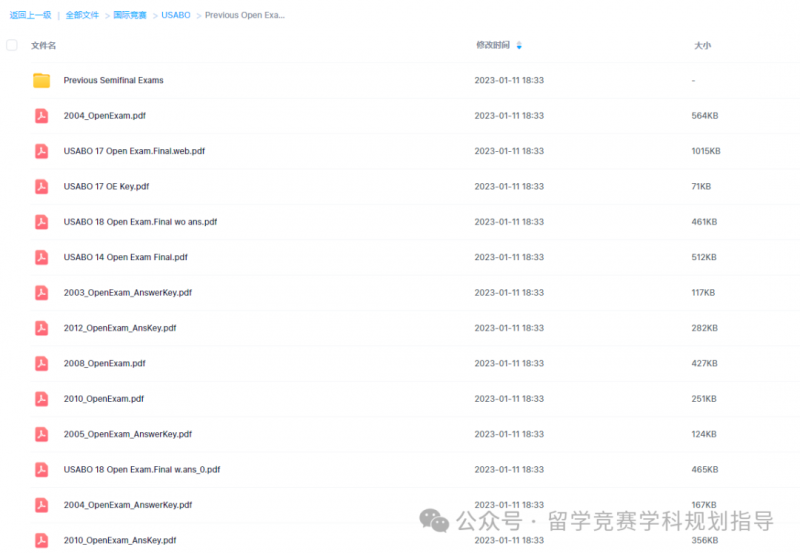Click the 1015KB size value
800x553 pixels.
(706, 151)
